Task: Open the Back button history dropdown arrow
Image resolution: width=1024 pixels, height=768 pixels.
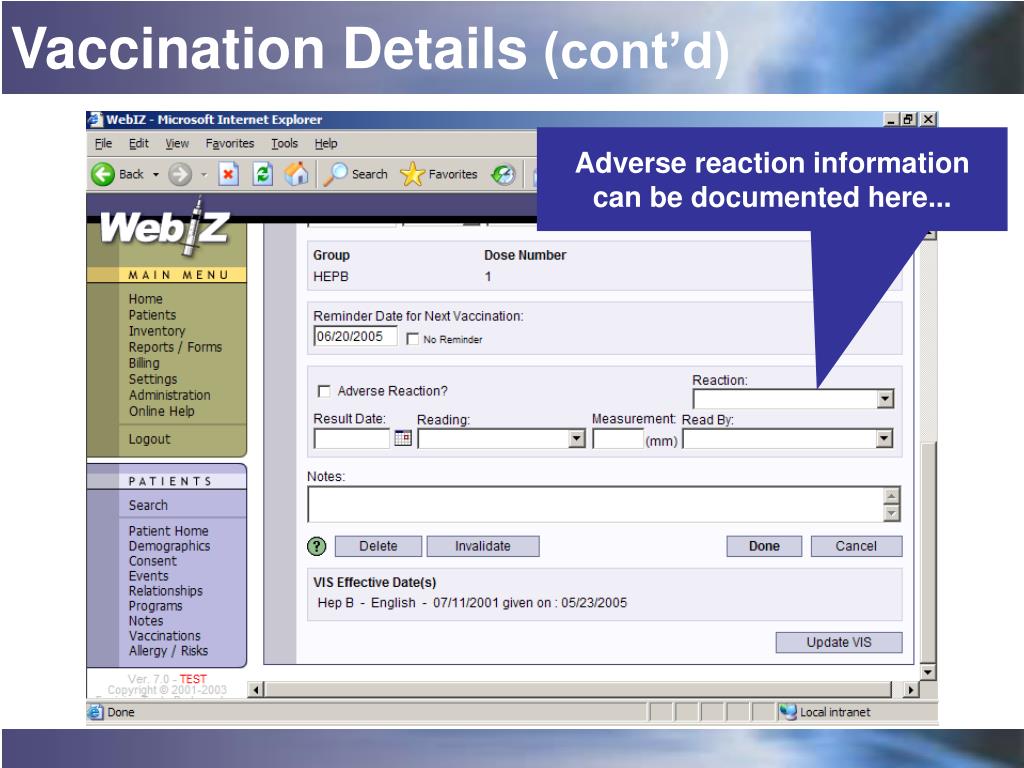Action: (x=155, y=174)
